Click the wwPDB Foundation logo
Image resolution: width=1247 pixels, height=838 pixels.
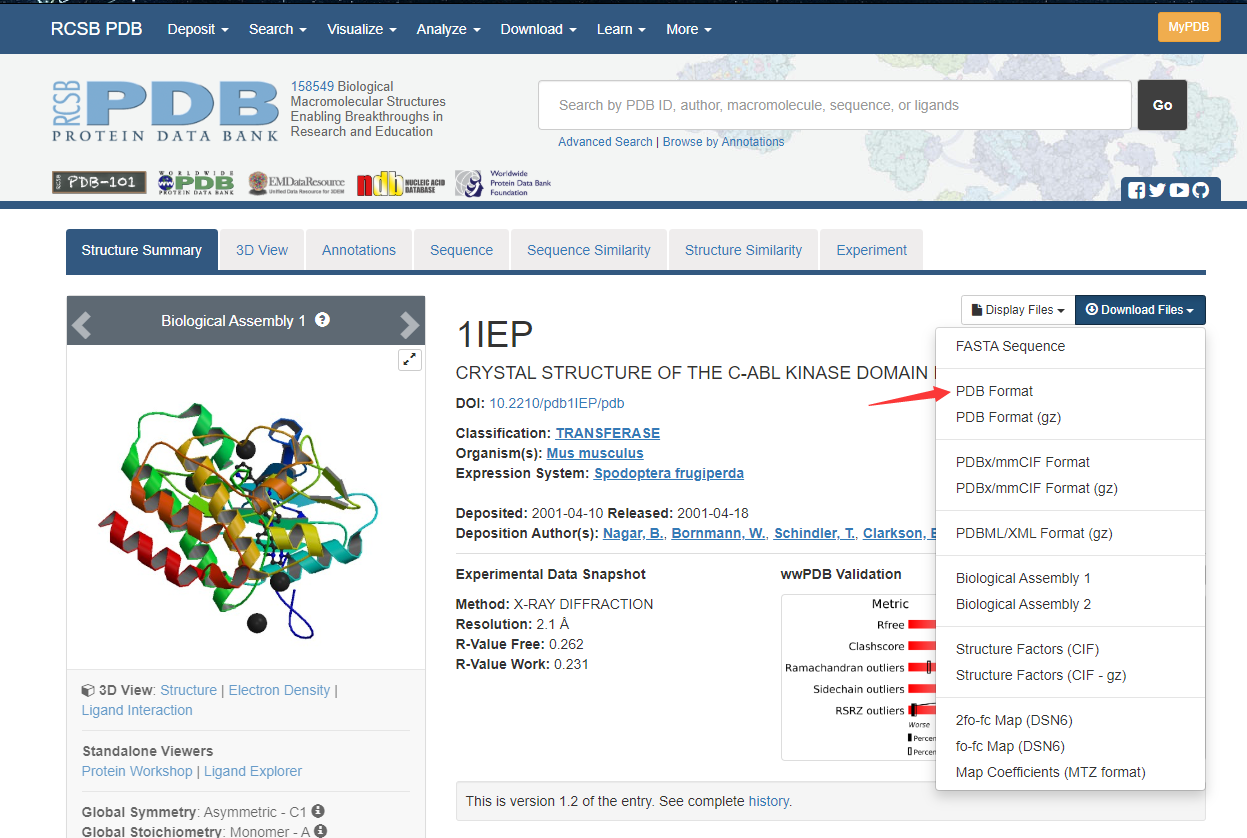point(503,182)
